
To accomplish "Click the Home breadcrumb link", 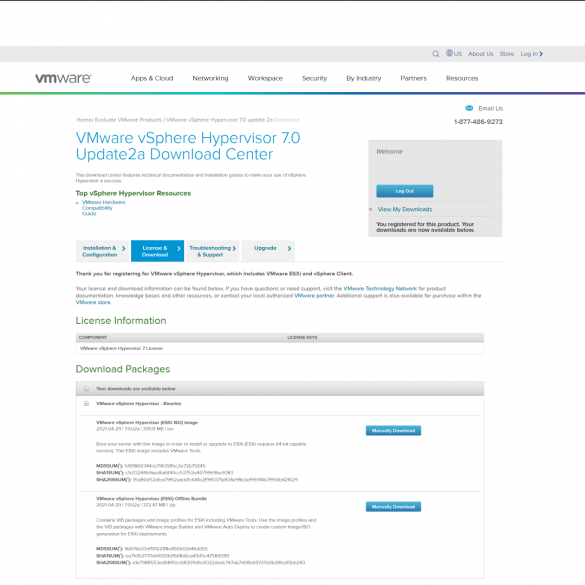I will [84, 120].
